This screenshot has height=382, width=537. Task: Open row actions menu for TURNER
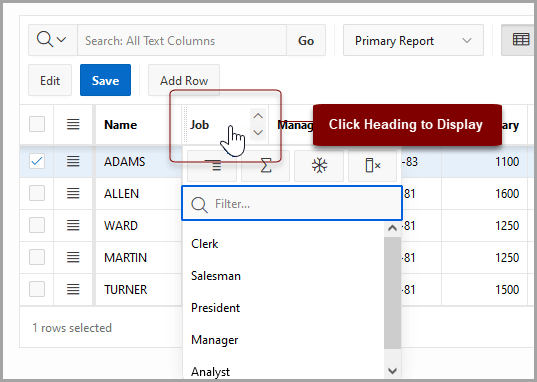pos(73,289)
